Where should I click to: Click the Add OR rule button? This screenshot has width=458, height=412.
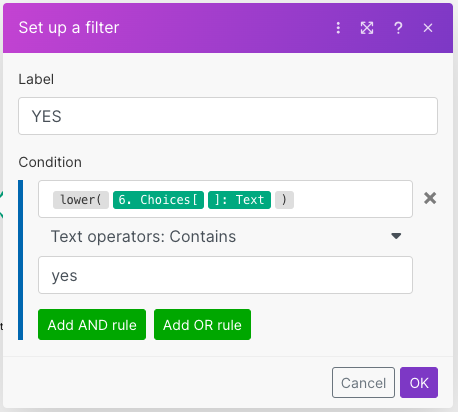202,325
